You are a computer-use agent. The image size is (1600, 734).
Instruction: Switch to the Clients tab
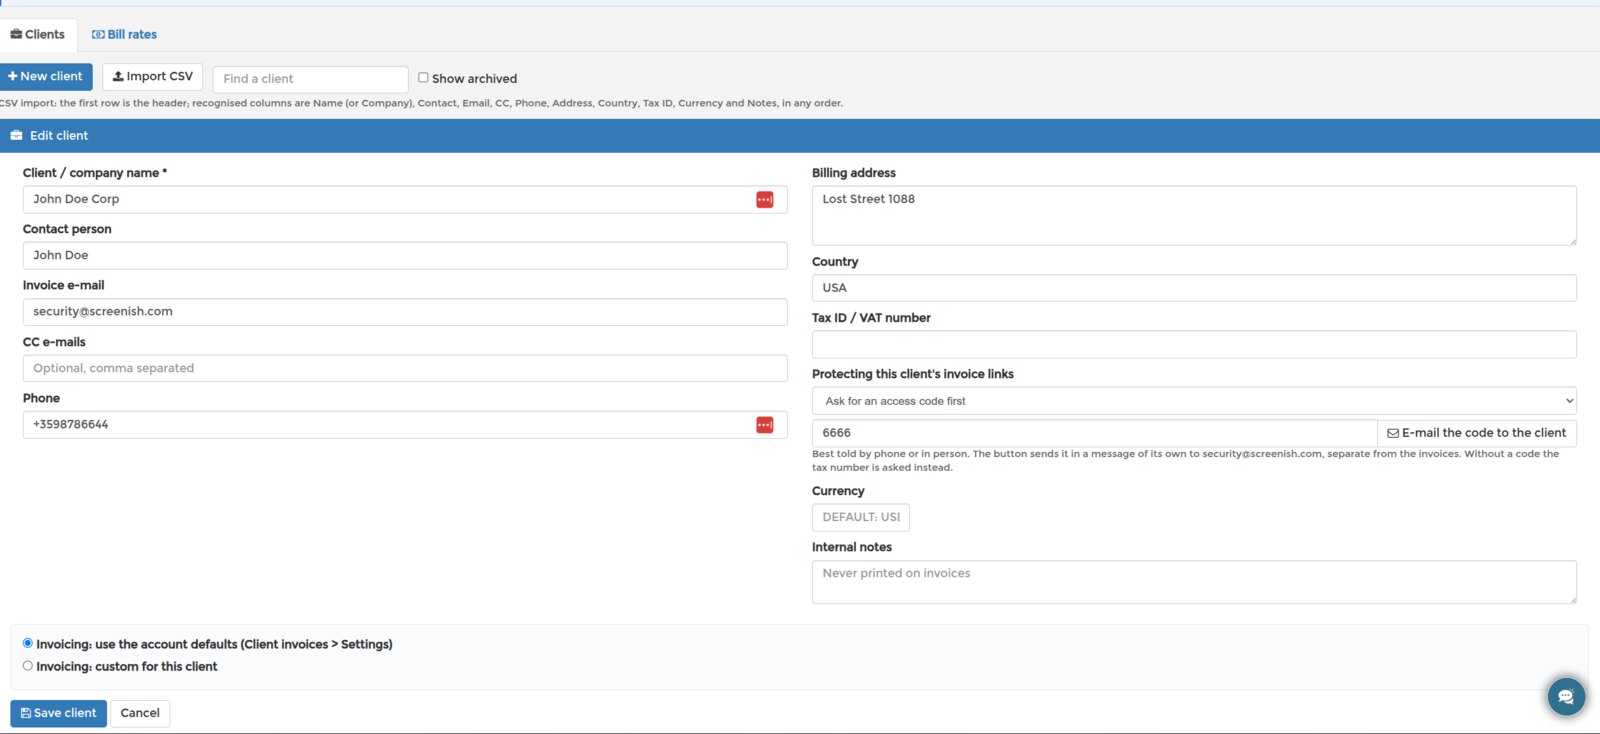click(x=38, y=34)
